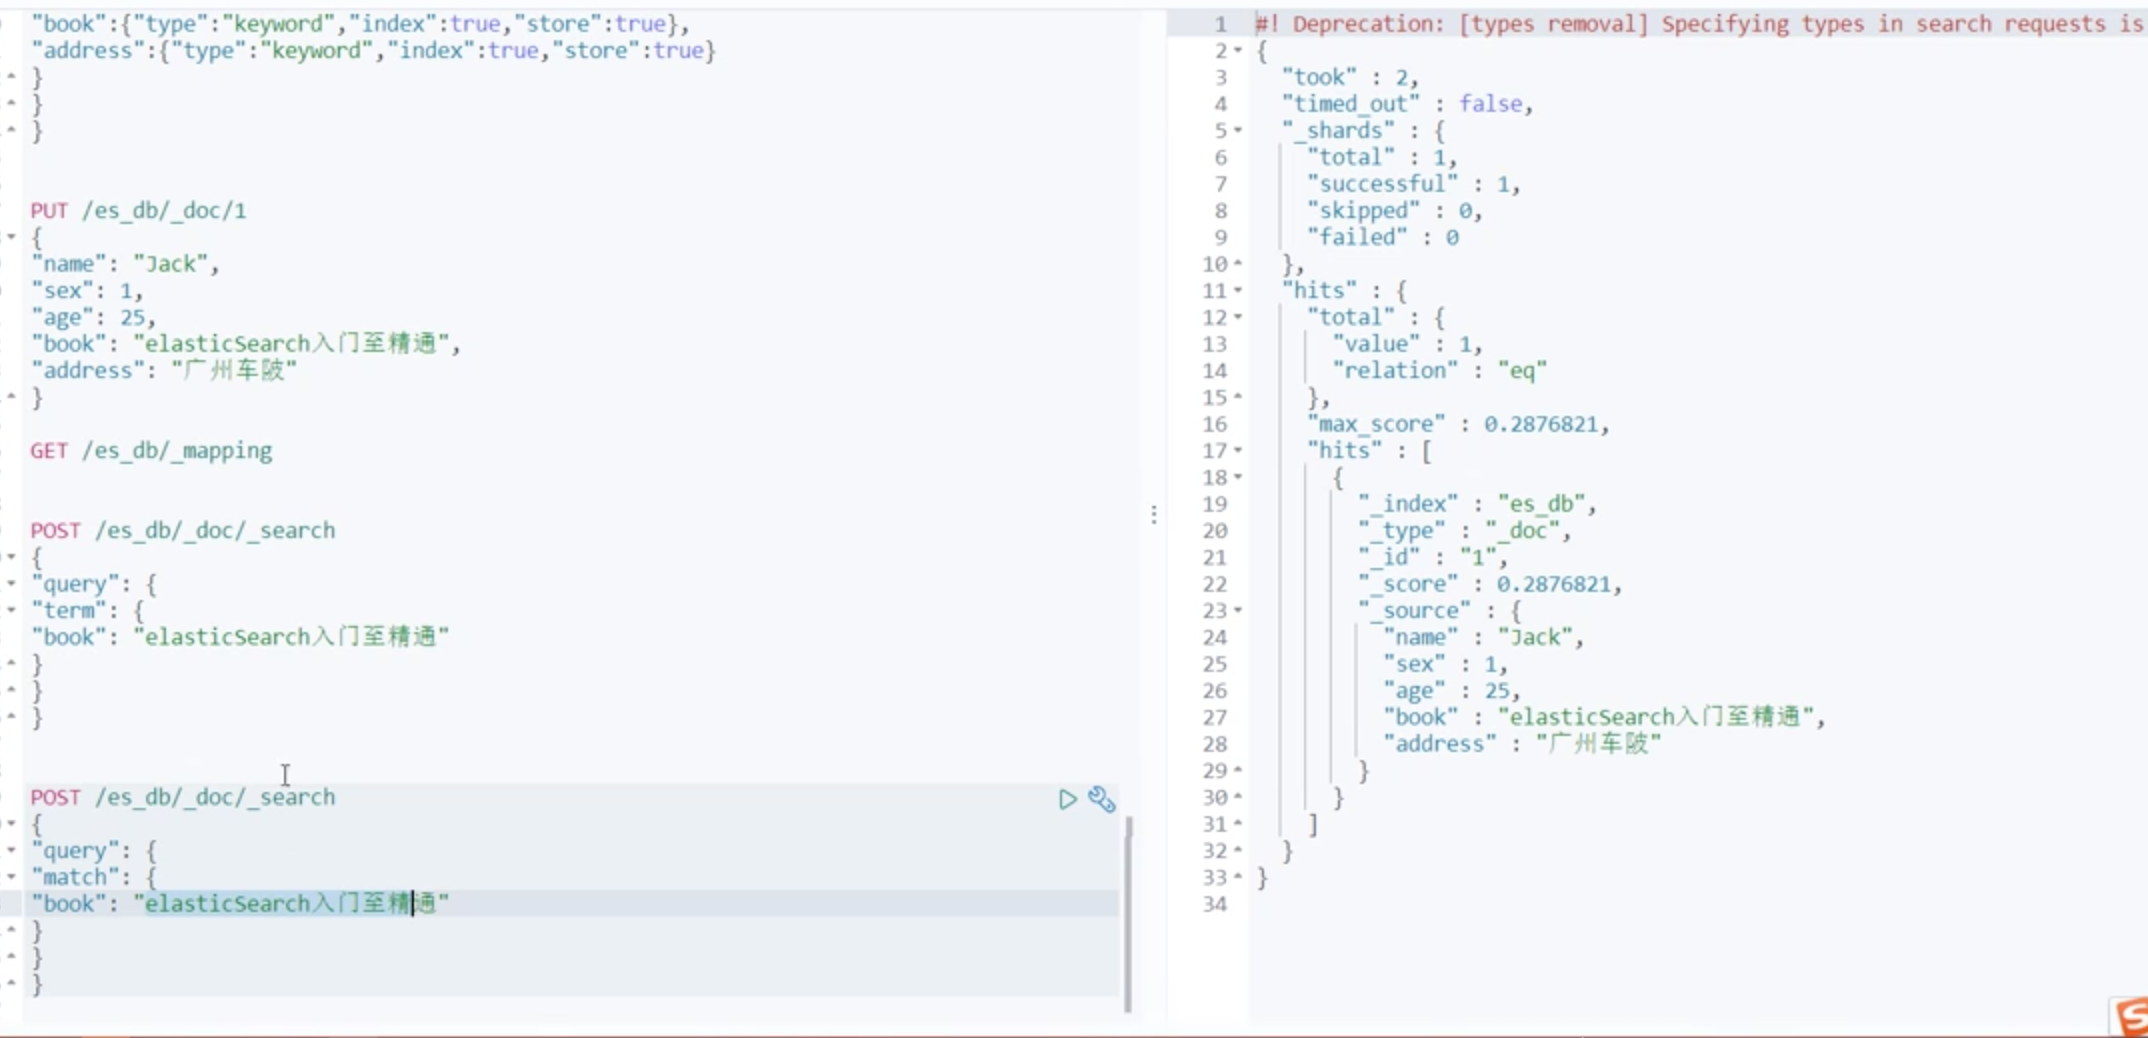Click "max_score" : 0.2876821 in output
The height and width of the screenshot is (1038, 2148).
pos(1458,424)
